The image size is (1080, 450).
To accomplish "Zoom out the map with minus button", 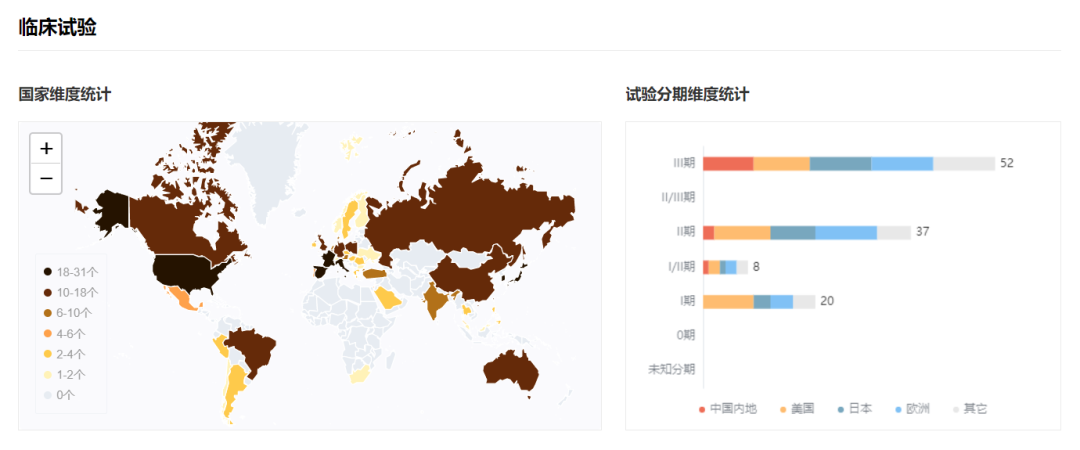I will pyautogui.click(x=46, y=178).
